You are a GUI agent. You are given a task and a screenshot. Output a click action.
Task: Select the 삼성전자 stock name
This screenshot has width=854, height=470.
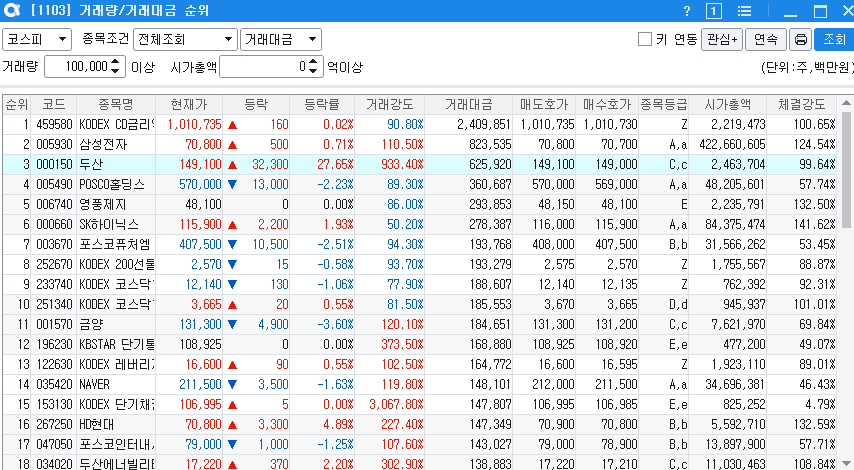point(103,144)
